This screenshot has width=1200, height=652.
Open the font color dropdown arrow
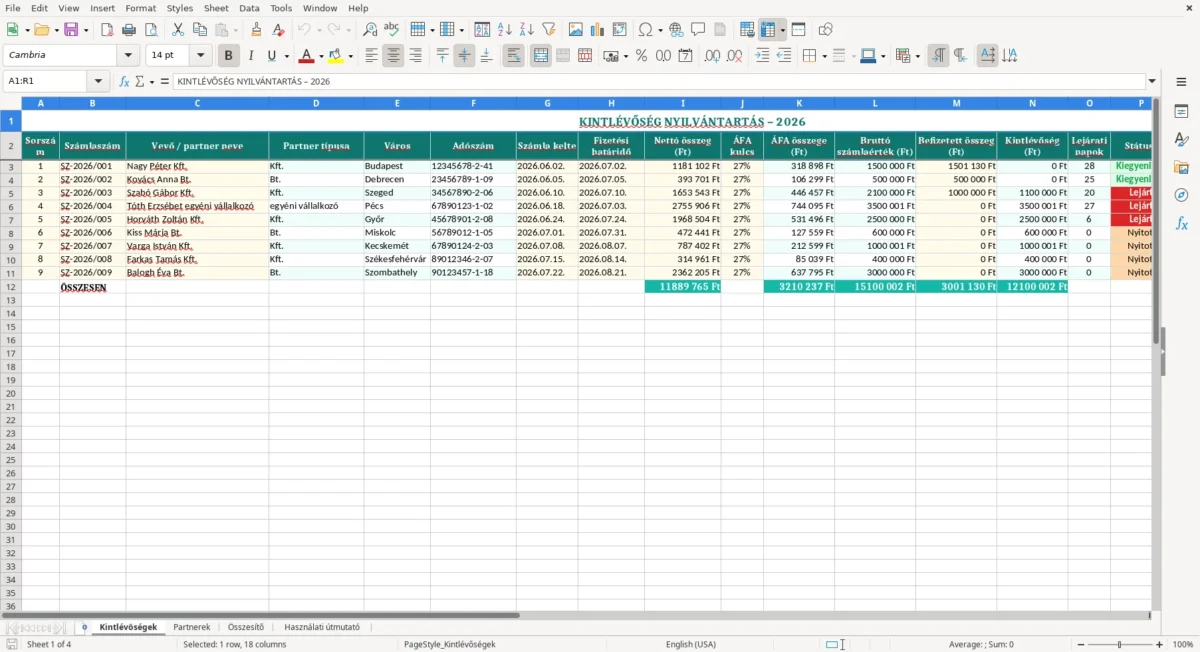pos(321,56)
